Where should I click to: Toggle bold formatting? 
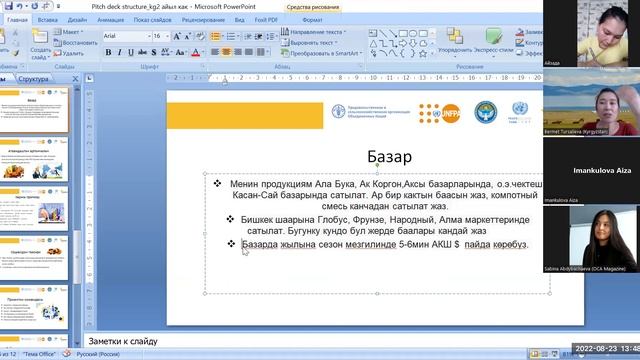tap(108, 52)
